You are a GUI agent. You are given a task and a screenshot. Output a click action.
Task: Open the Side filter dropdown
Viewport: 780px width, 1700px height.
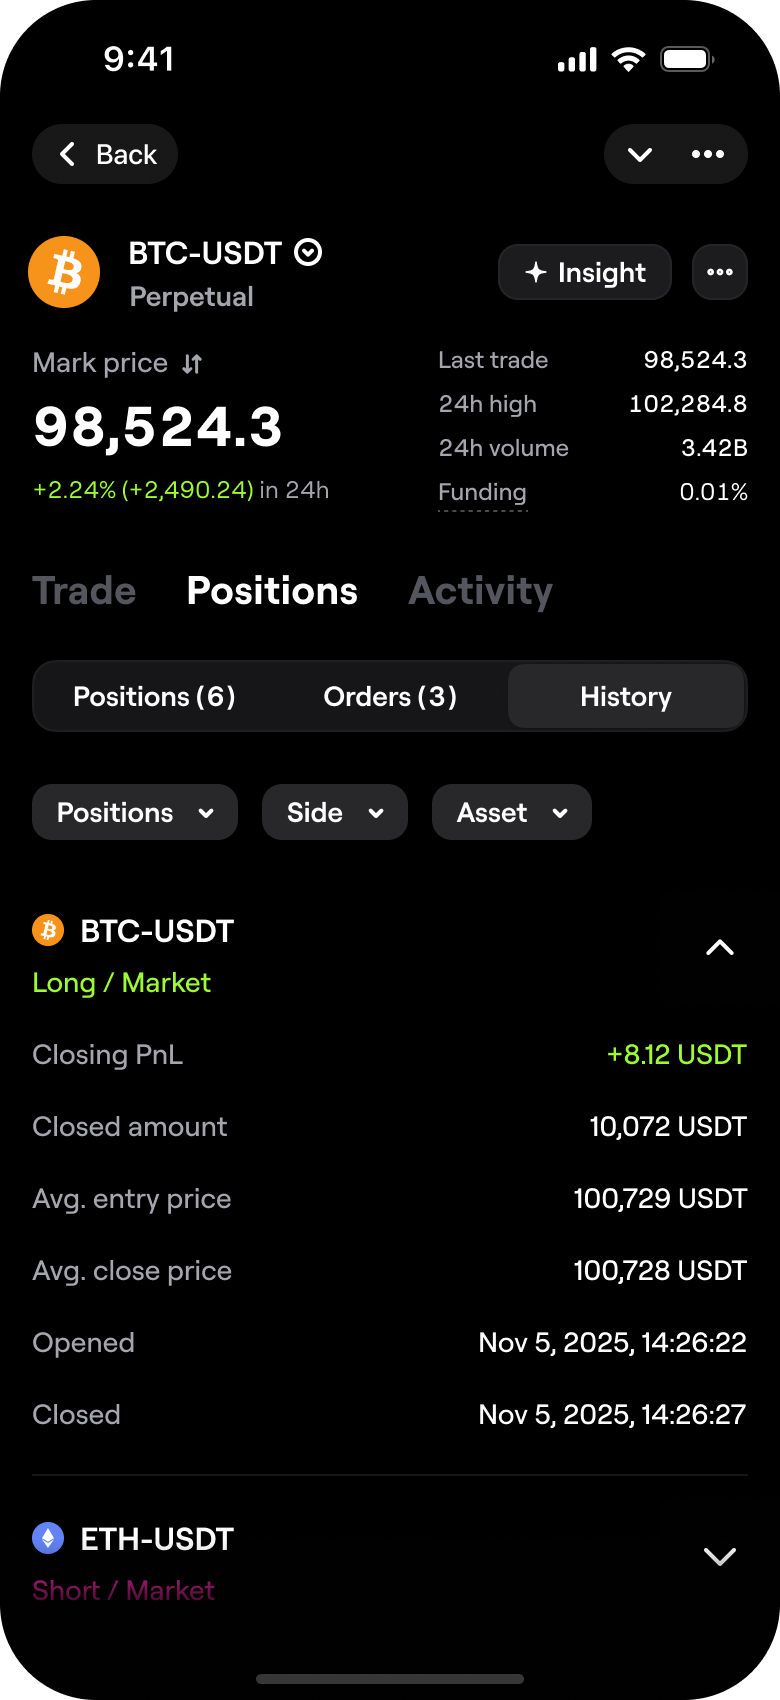point(335,812)
